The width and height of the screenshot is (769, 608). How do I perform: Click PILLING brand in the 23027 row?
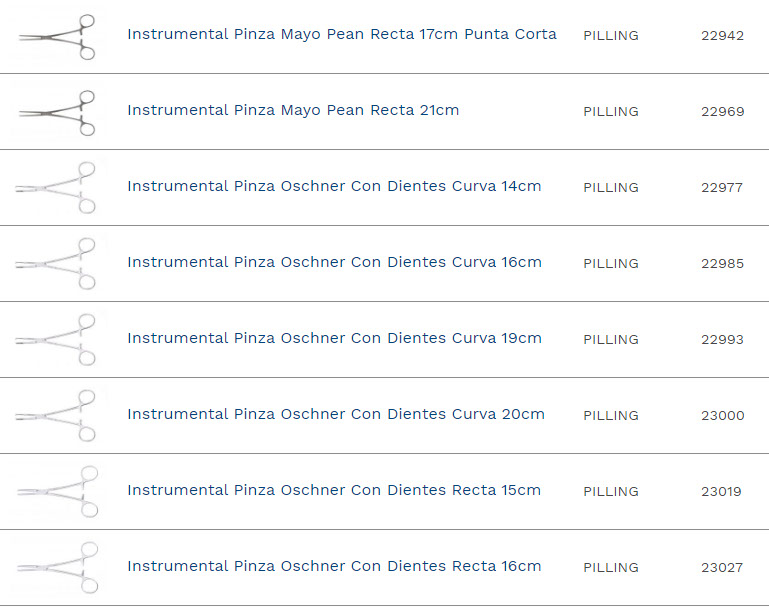click(x=611, y=568)
